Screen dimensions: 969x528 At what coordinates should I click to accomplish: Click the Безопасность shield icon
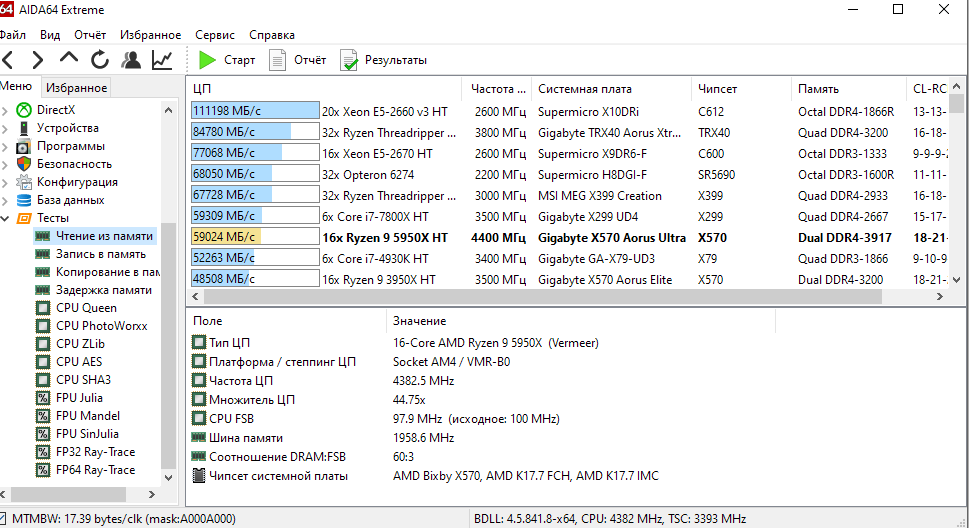pos(24,164)
